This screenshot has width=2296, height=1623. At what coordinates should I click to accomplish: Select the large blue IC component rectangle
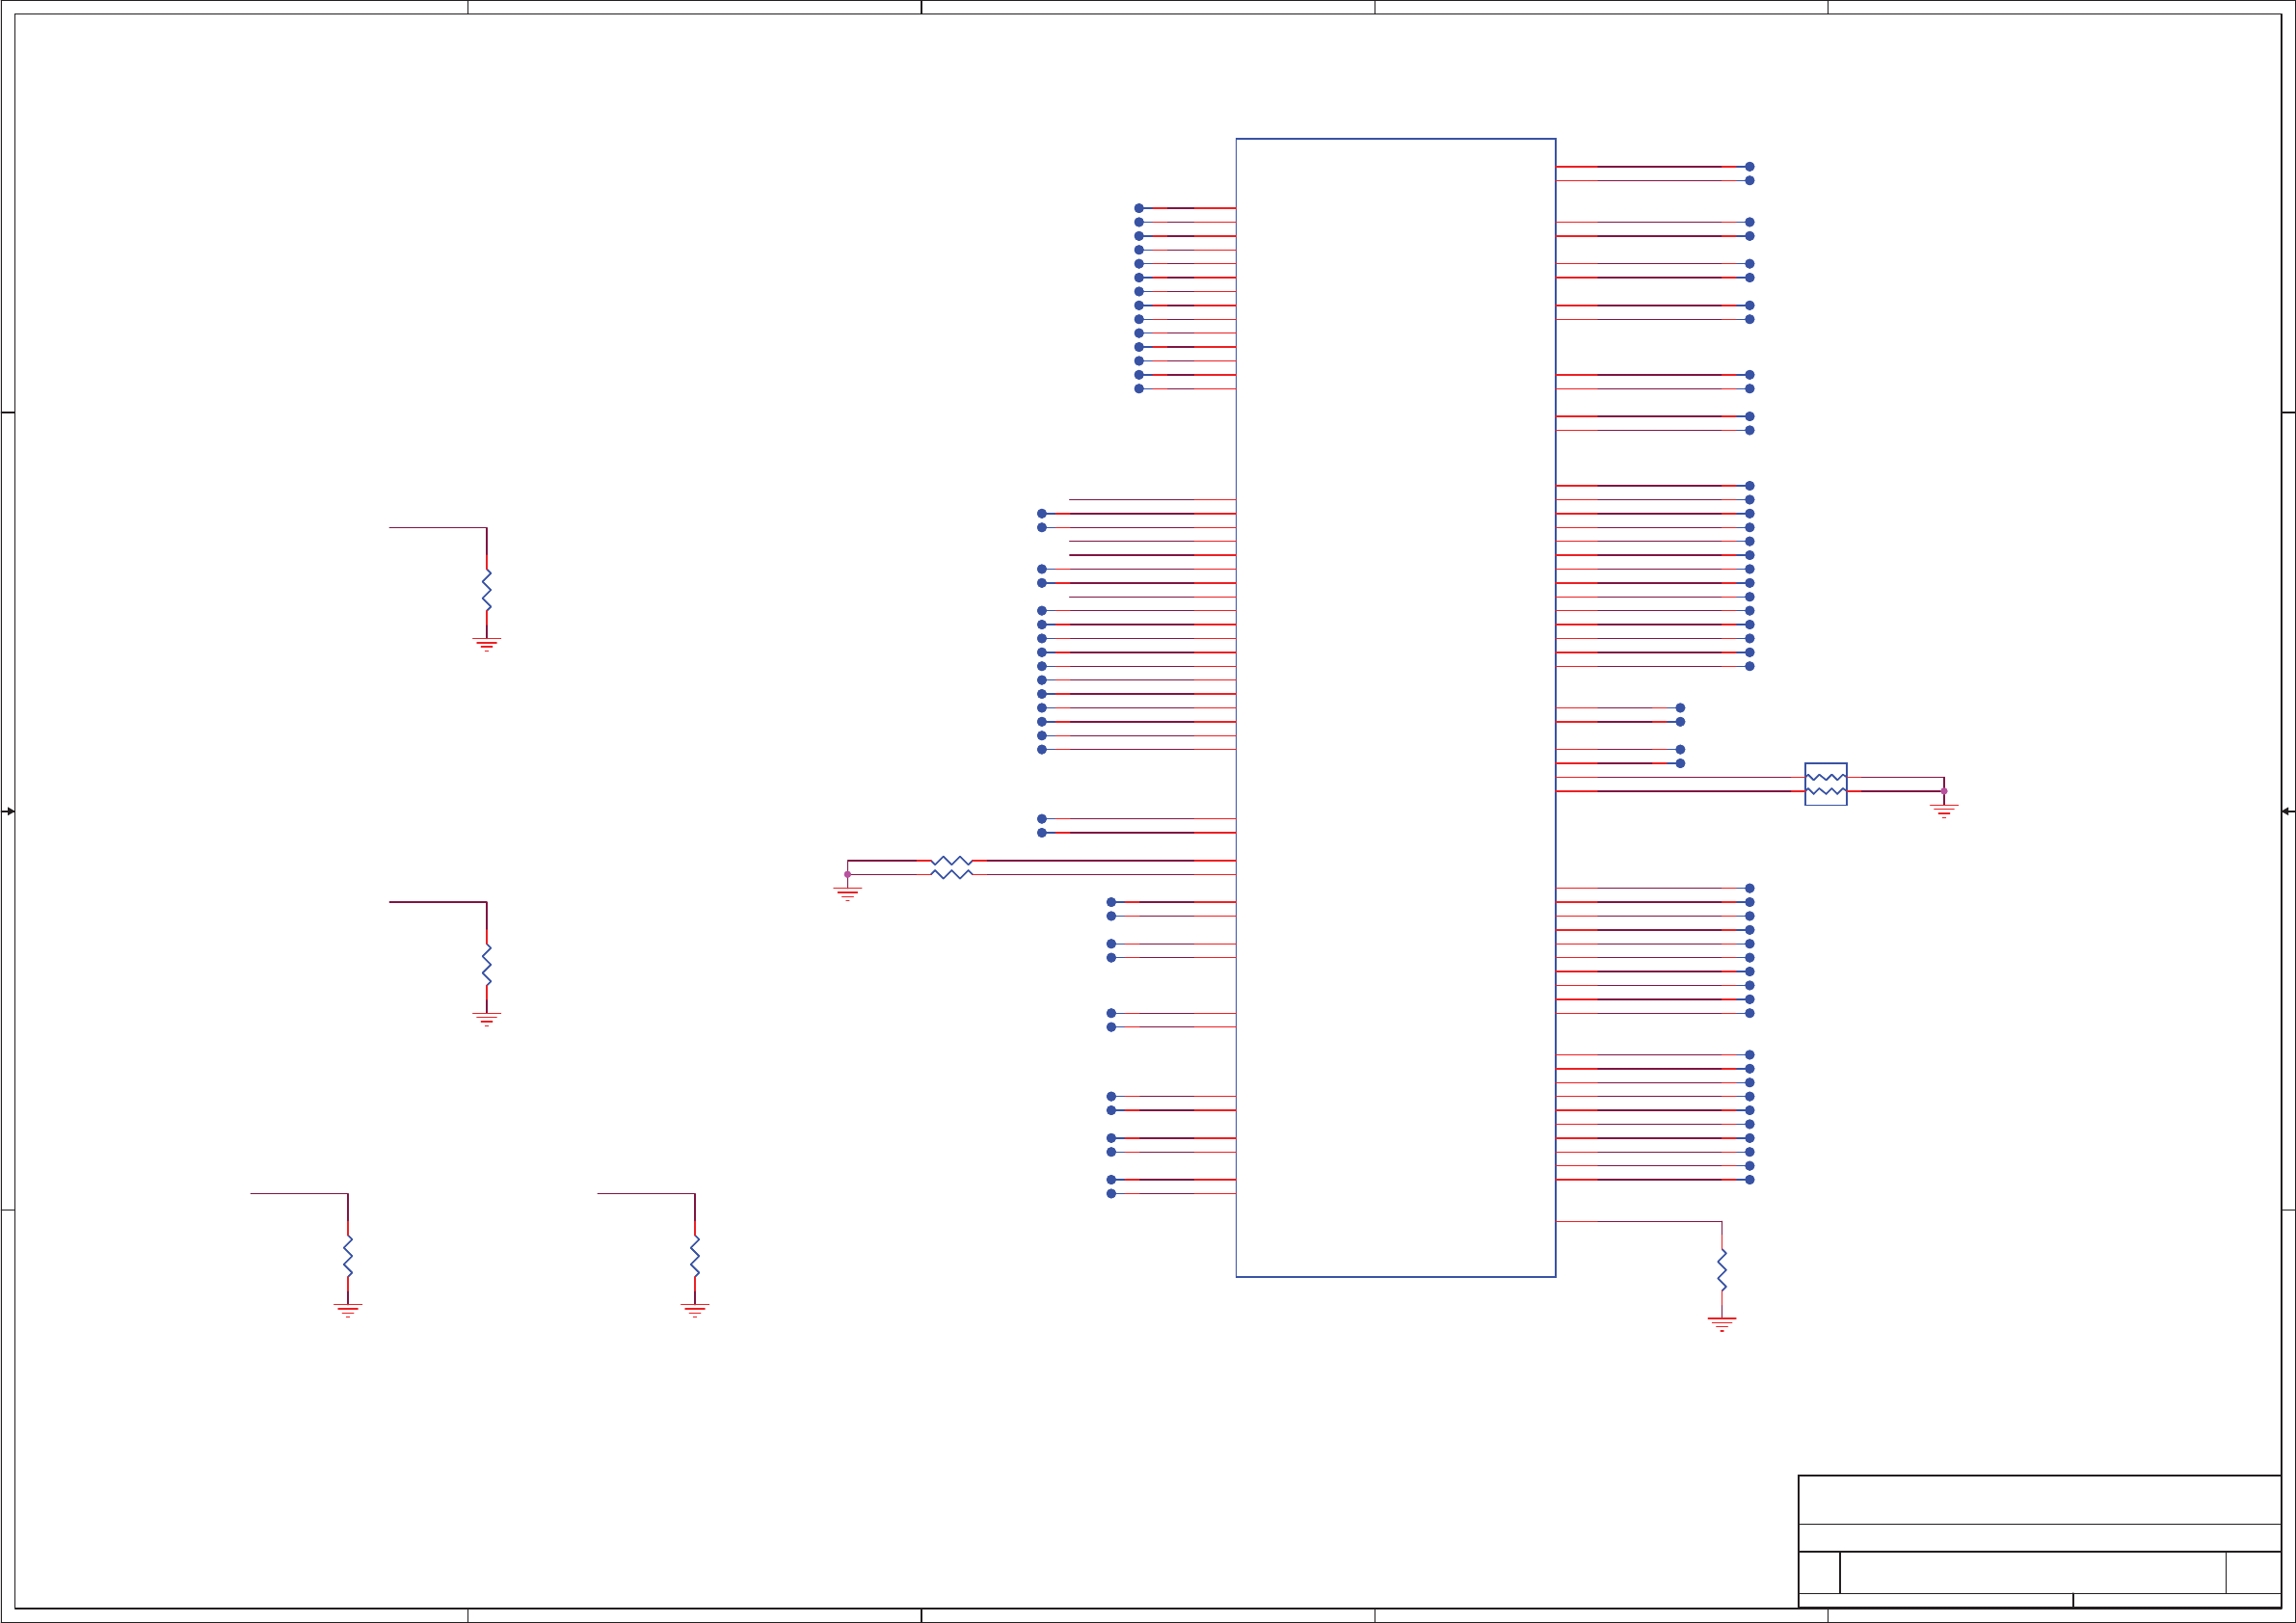click(x=1395, y=707)
